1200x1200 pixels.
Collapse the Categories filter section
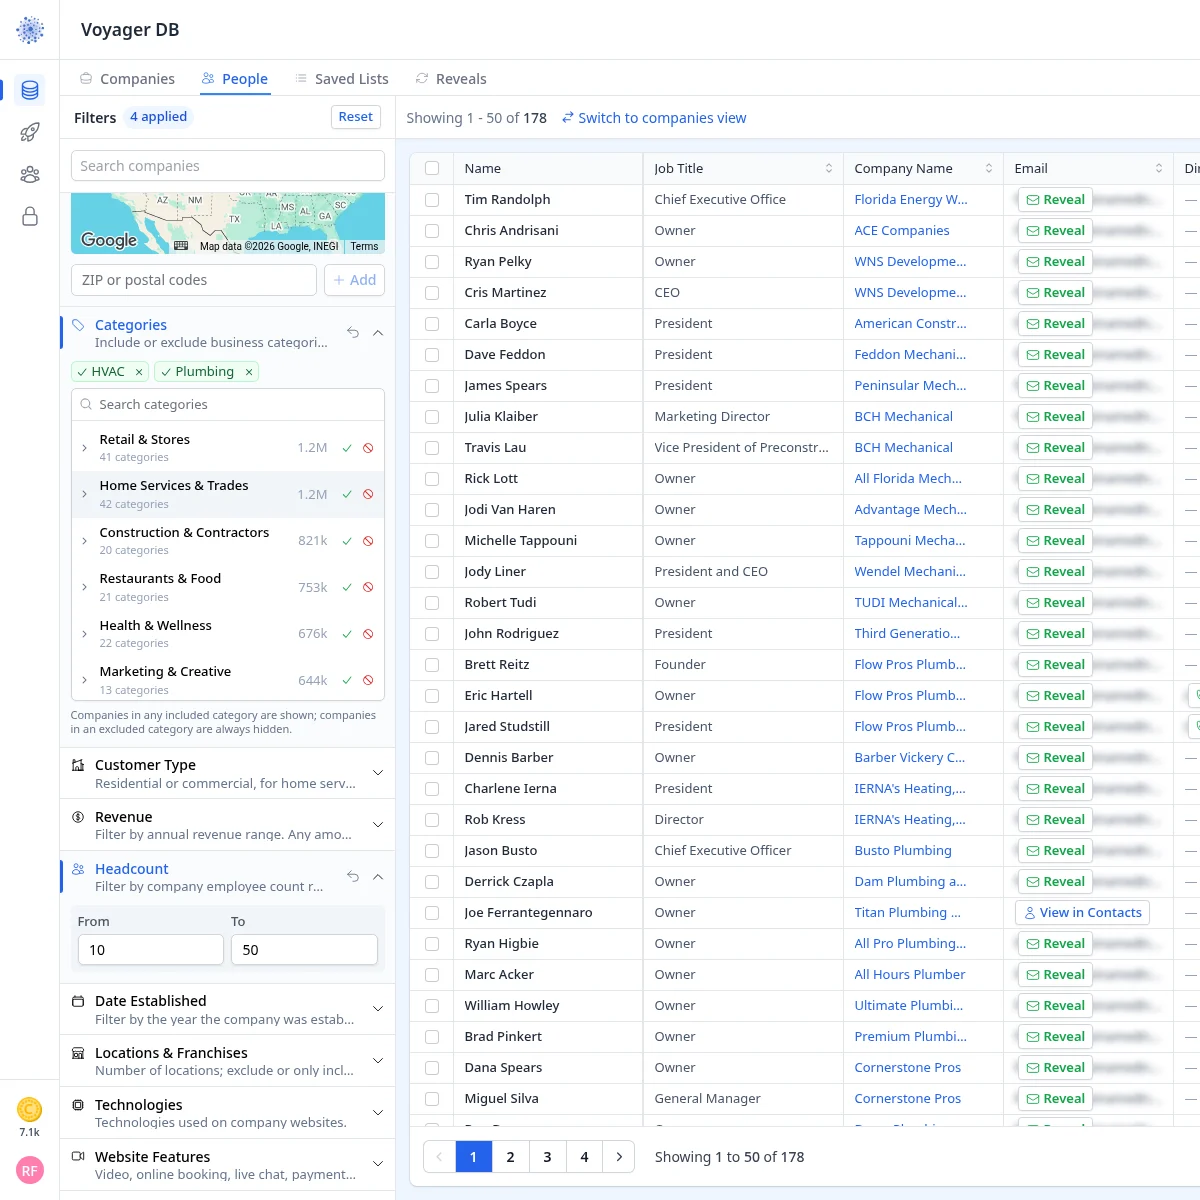click(x=378, y=332)
